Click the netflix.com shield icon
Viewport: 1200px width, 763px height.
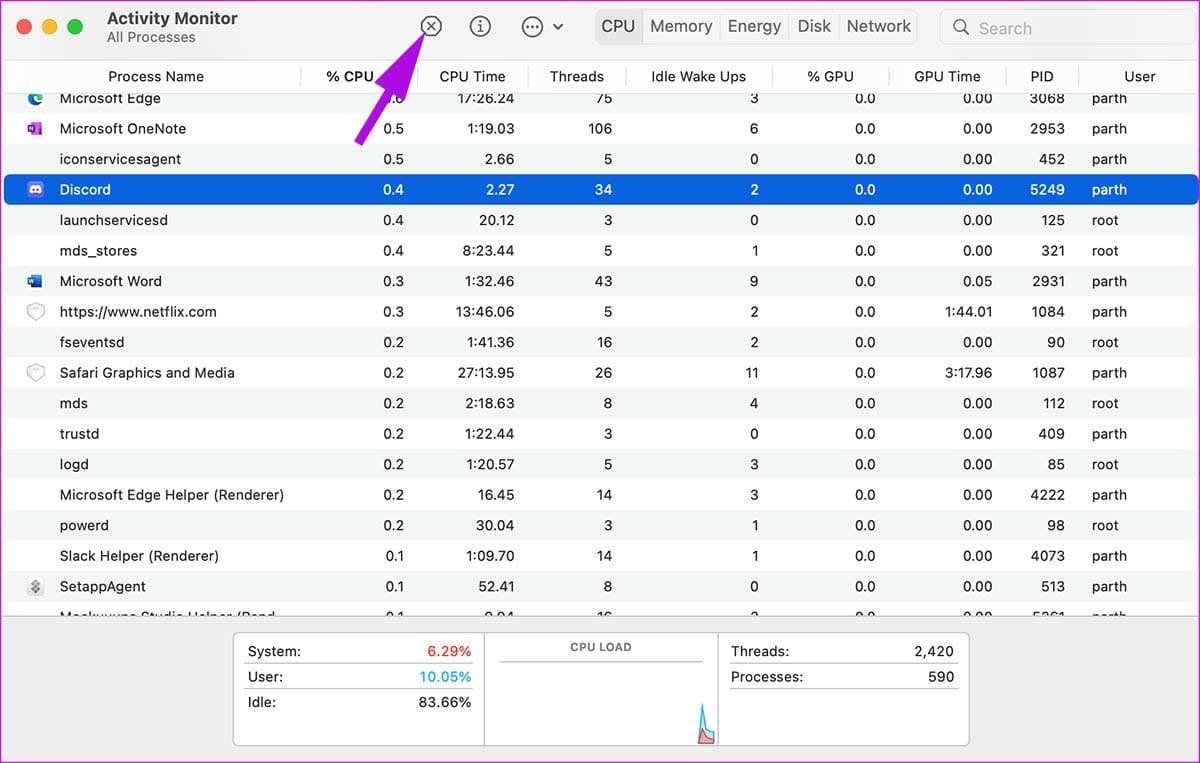click(x=35, y=312)
